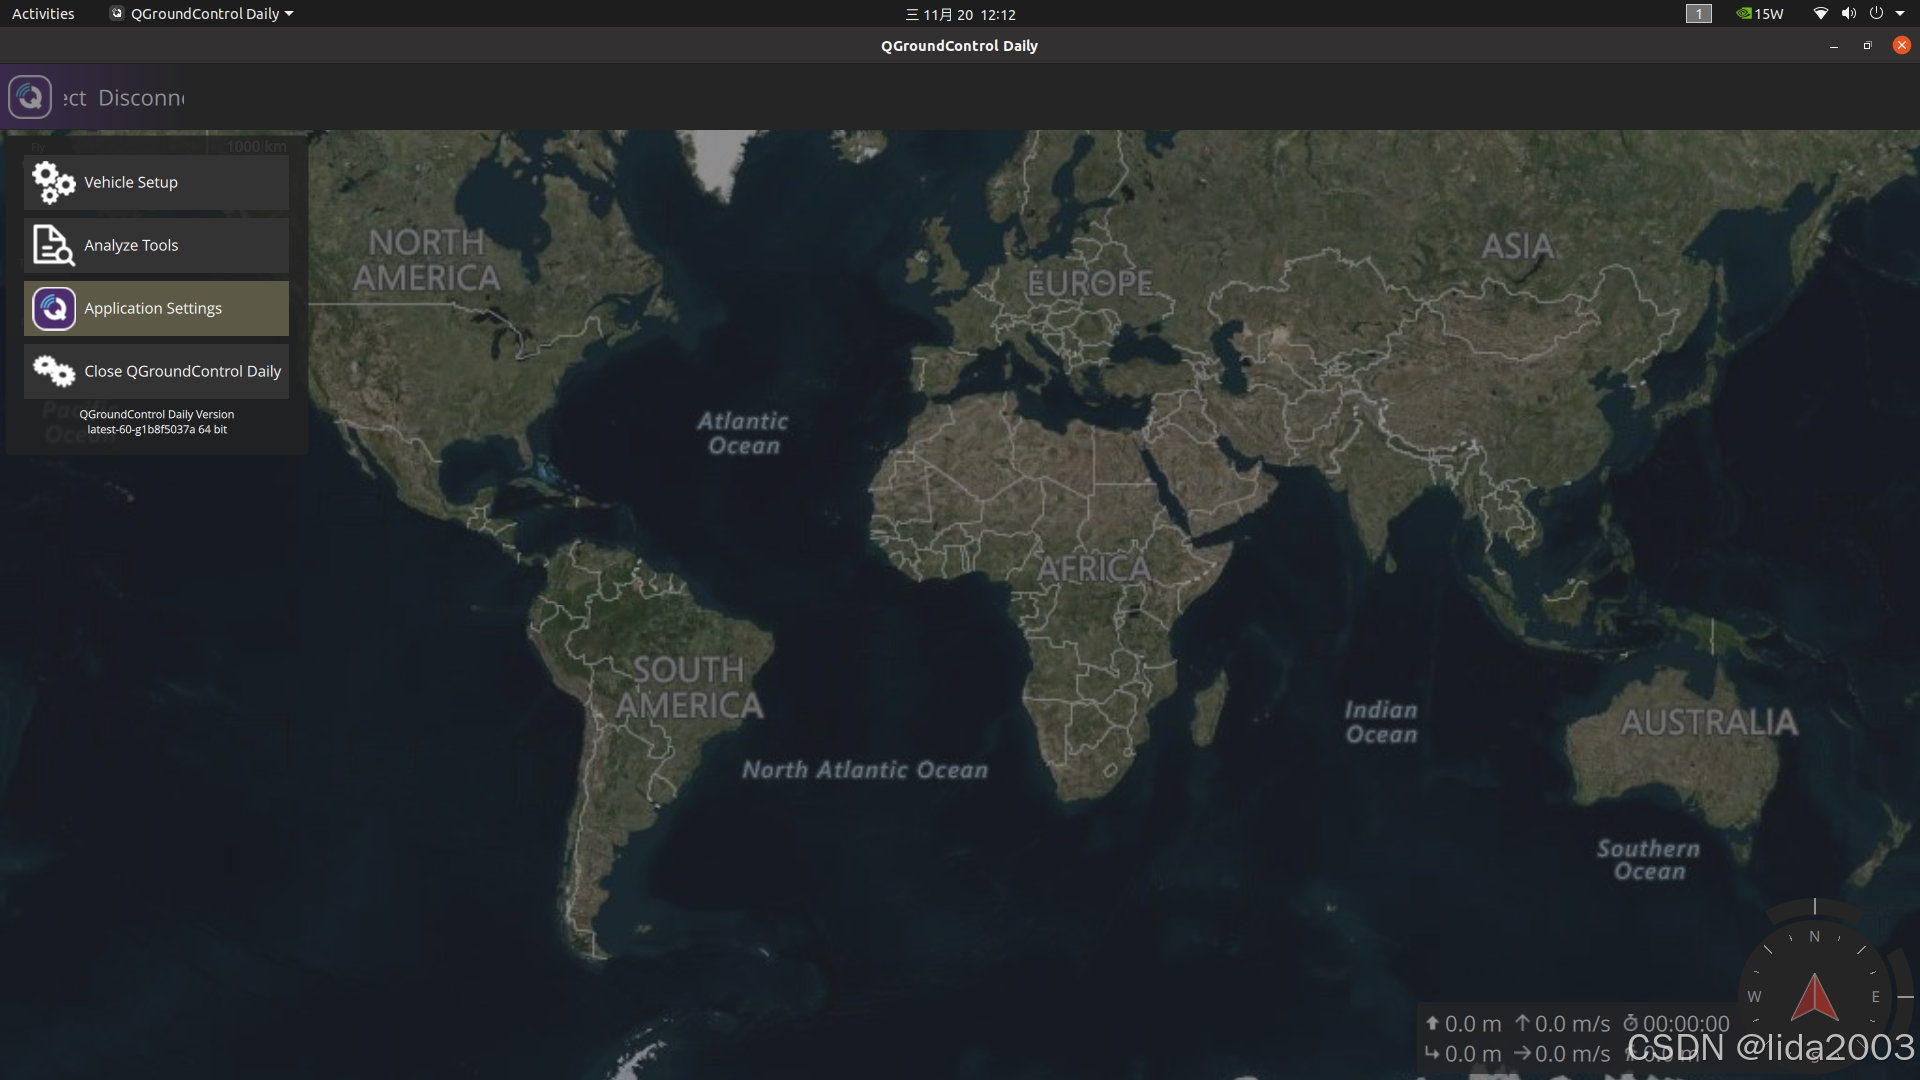Click the flight time stopwatch icon

[x=1630, y=1023]
